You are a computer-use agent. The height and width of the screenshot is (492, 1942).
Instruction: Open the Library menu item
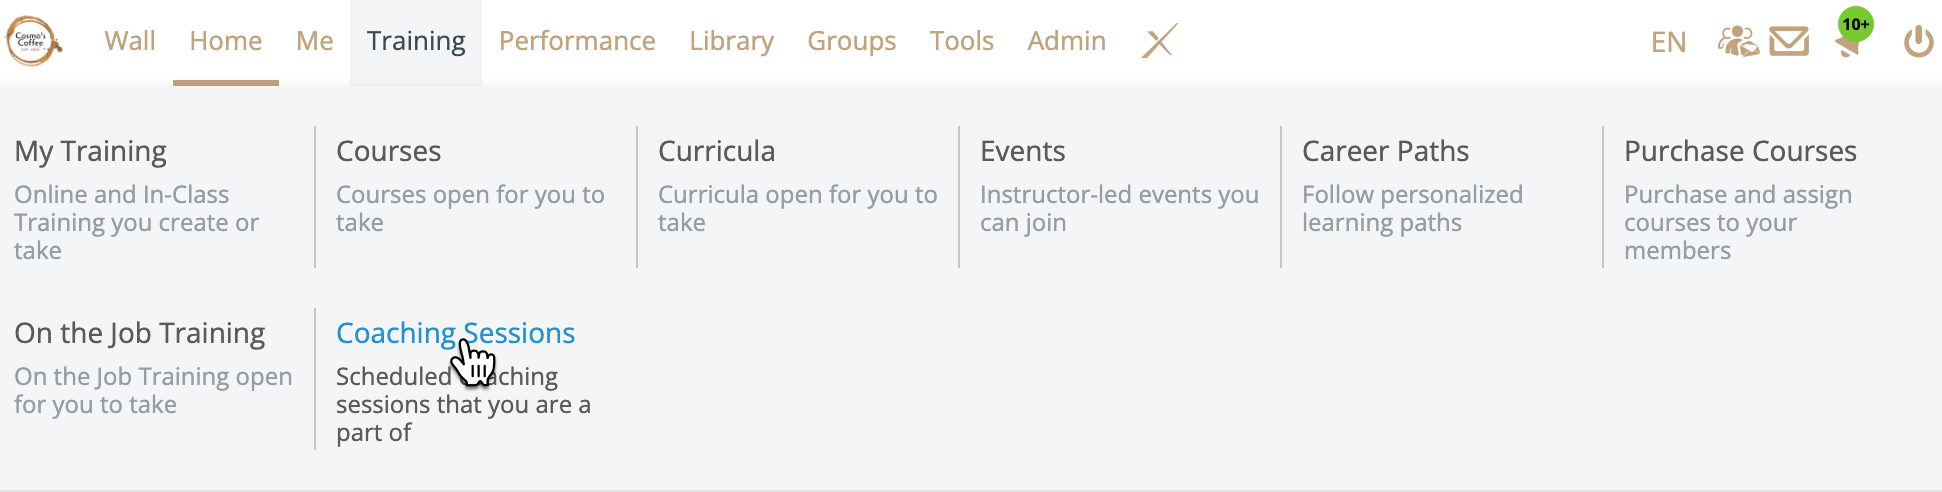(731, 41)
